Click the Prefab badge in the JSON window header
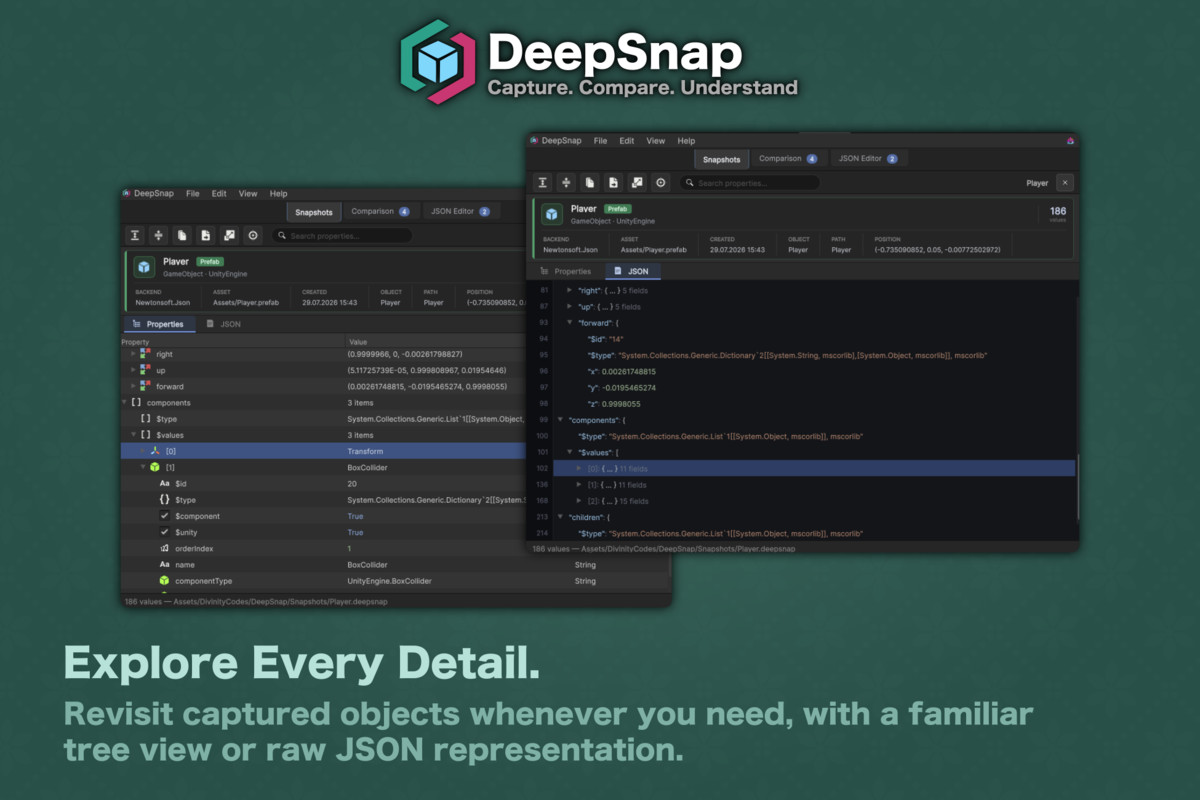The height and width of the screenshot is (800, 1200). (x=616, y=209)
